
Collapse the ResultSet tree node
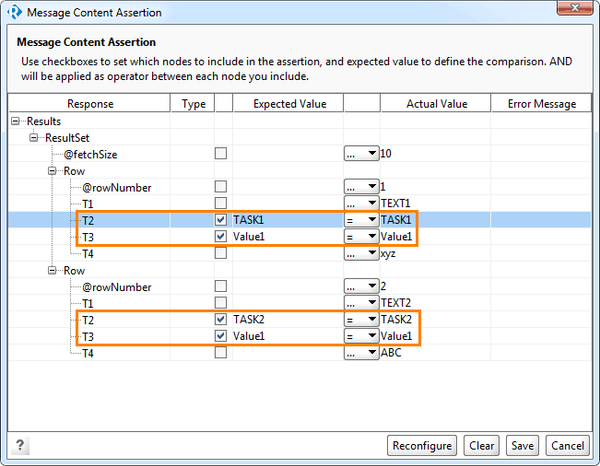pos(35,136)
